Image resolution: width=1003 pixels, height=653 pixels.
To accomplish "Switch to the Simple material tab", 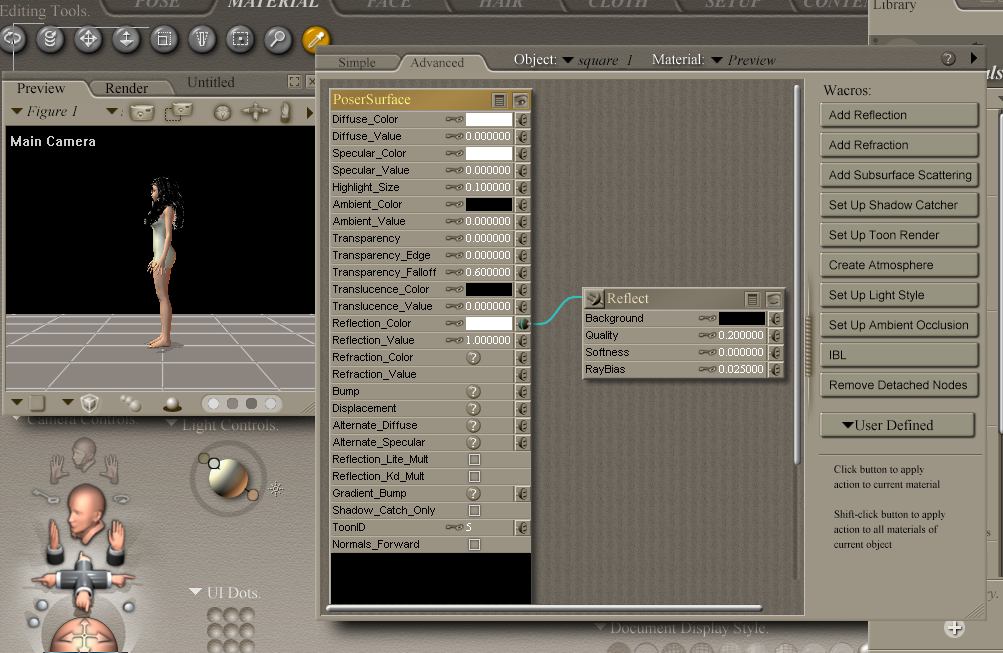I will 357,62.
